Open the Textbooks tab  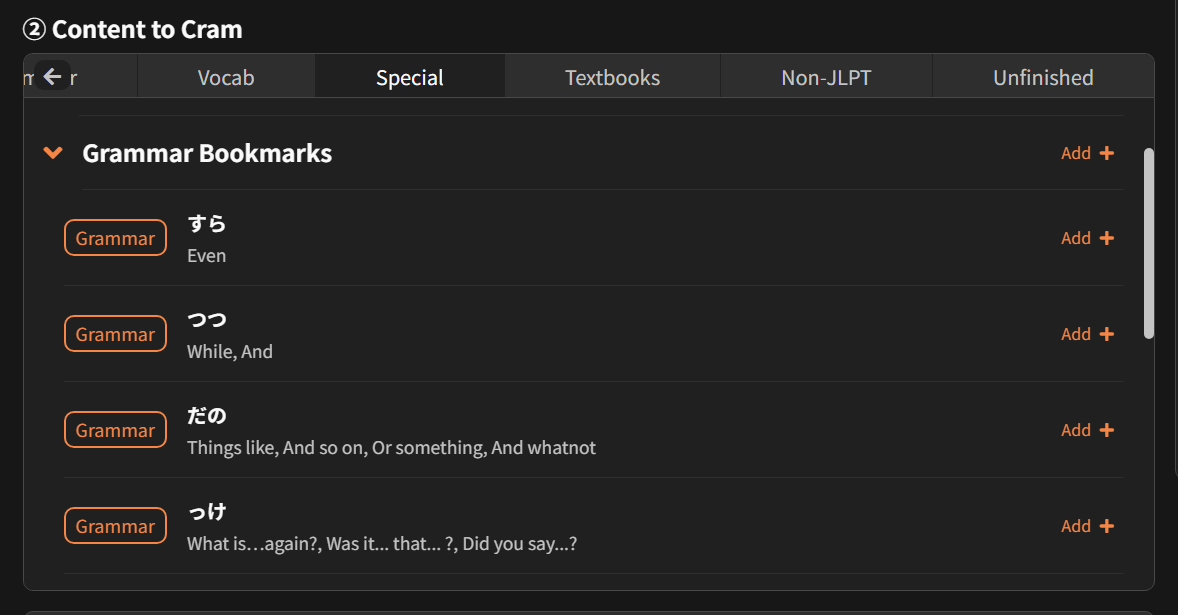click(x=612, y=77)
